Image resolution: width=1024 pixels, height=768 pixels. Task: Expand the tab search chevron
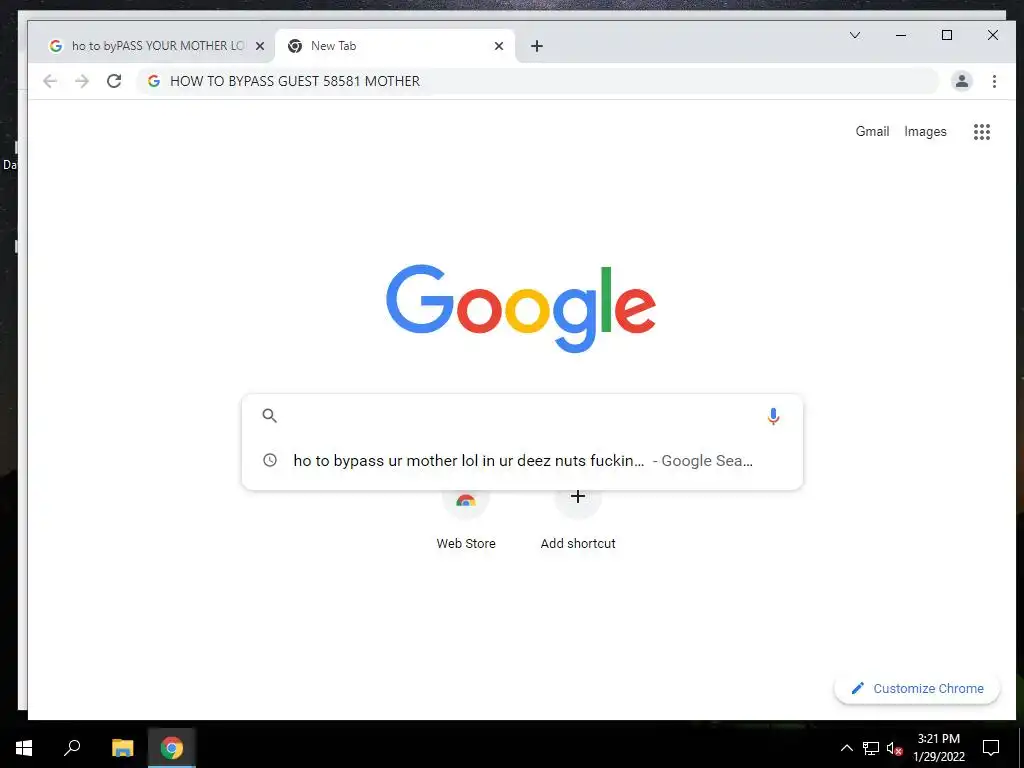[x=854, y=35]
